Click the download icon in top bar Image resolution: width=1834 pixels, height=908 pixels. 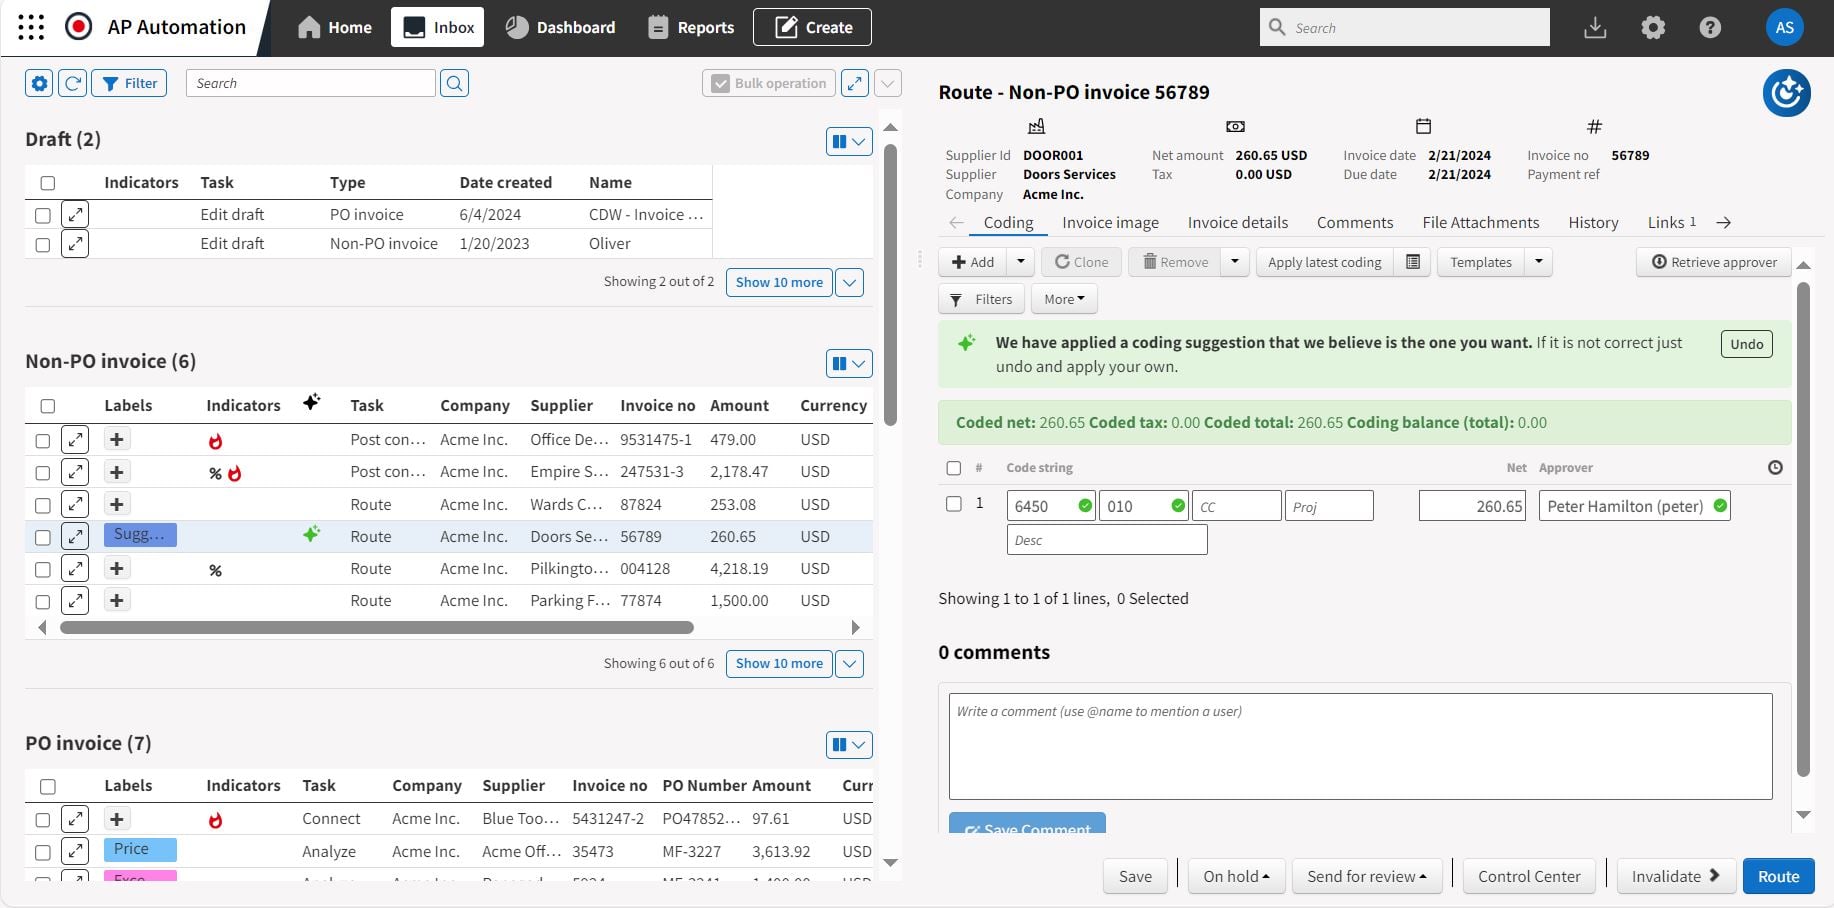tap(1595, 28)
